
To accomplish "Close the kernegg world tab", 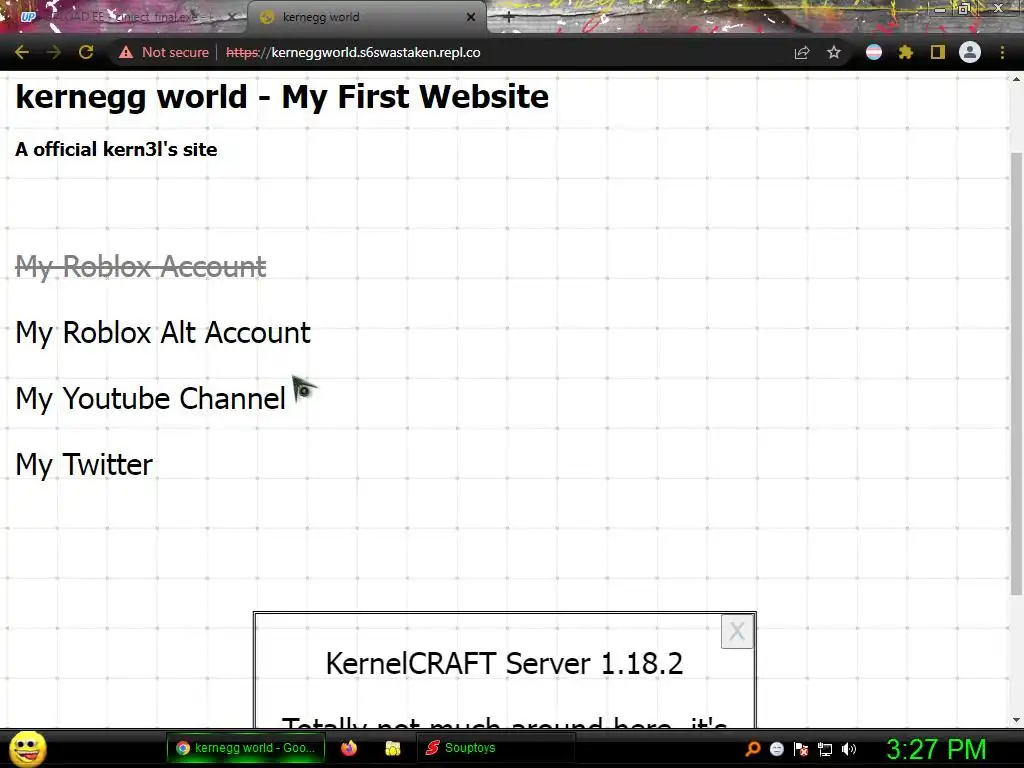I will [x=471, y=18].
